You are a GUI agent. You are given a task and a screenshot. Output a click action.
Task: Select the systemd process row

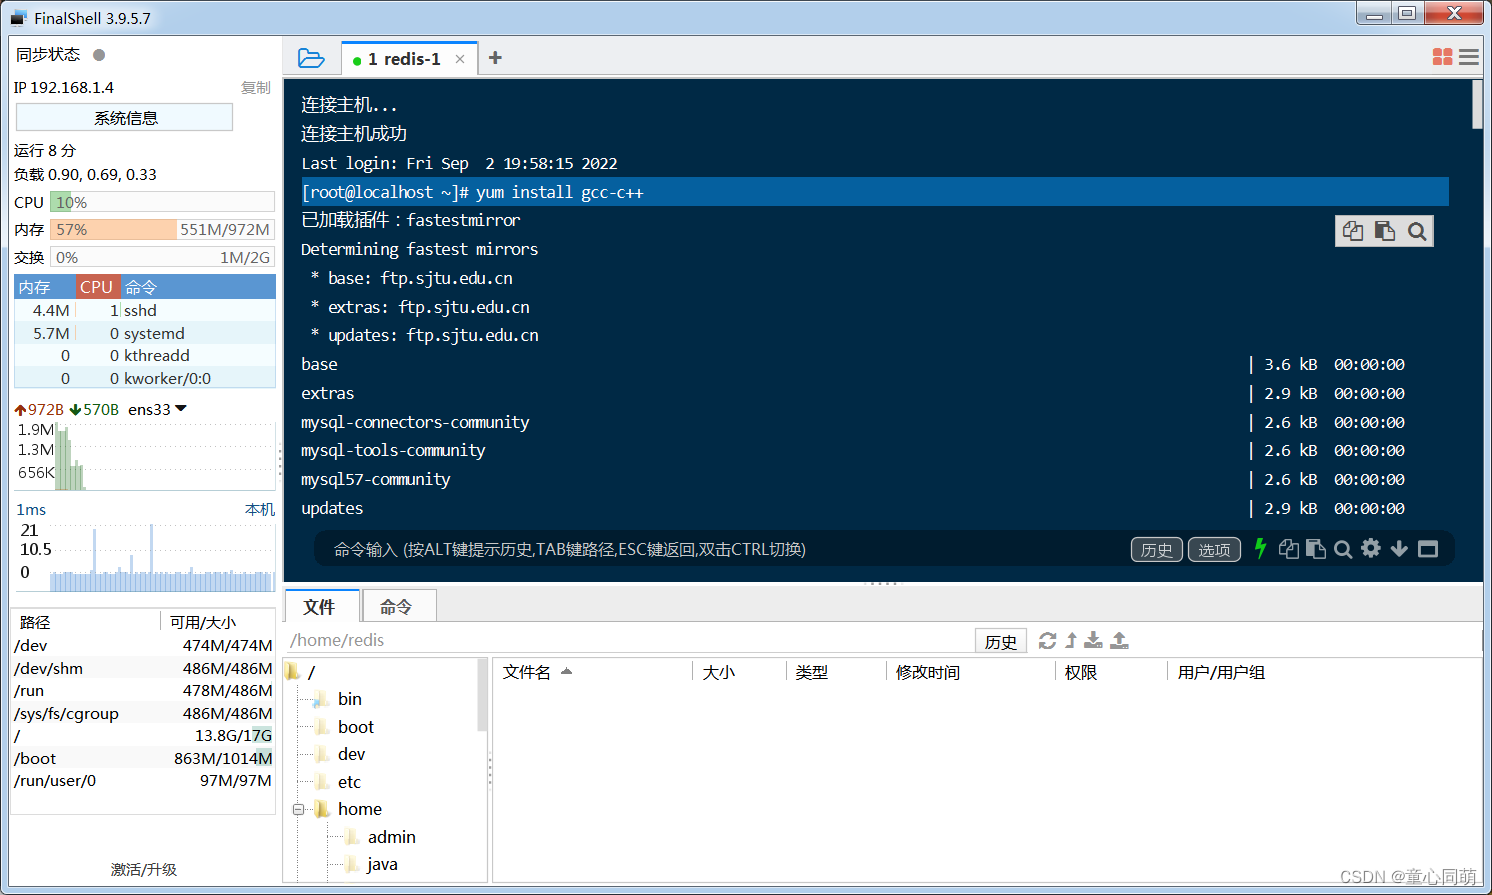145,333
